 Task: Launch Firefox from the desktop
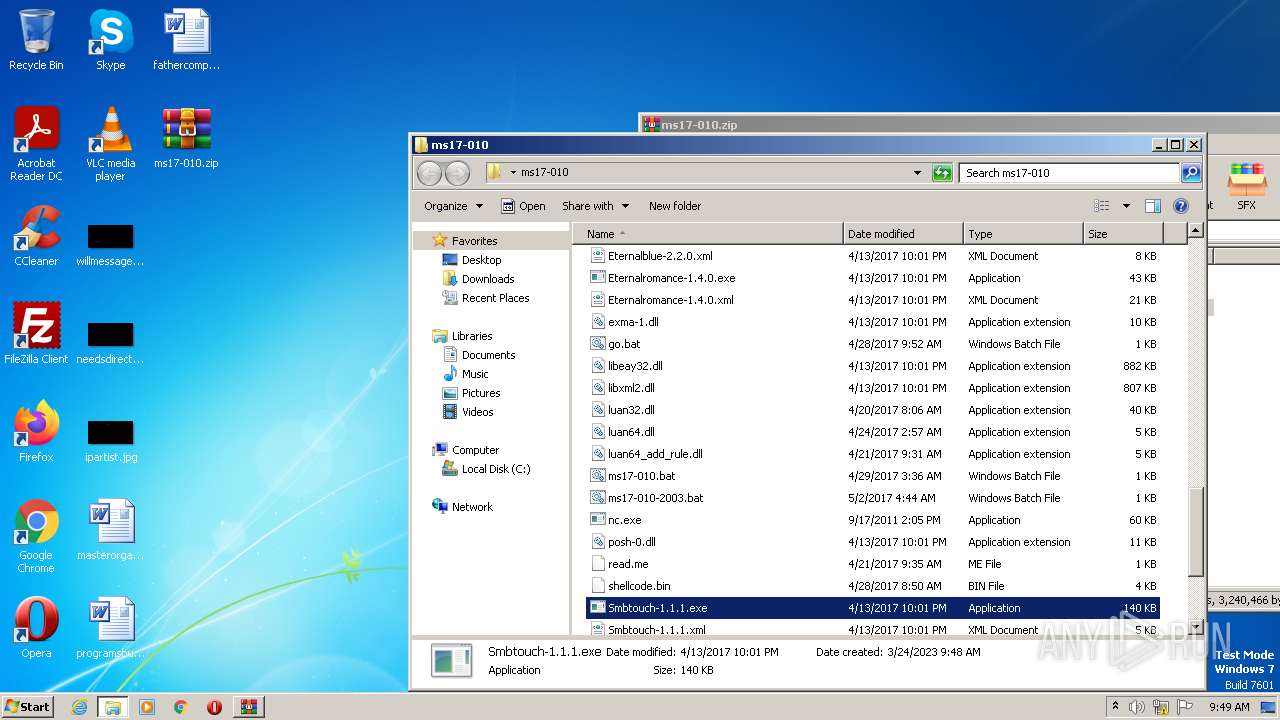(36, 432)
